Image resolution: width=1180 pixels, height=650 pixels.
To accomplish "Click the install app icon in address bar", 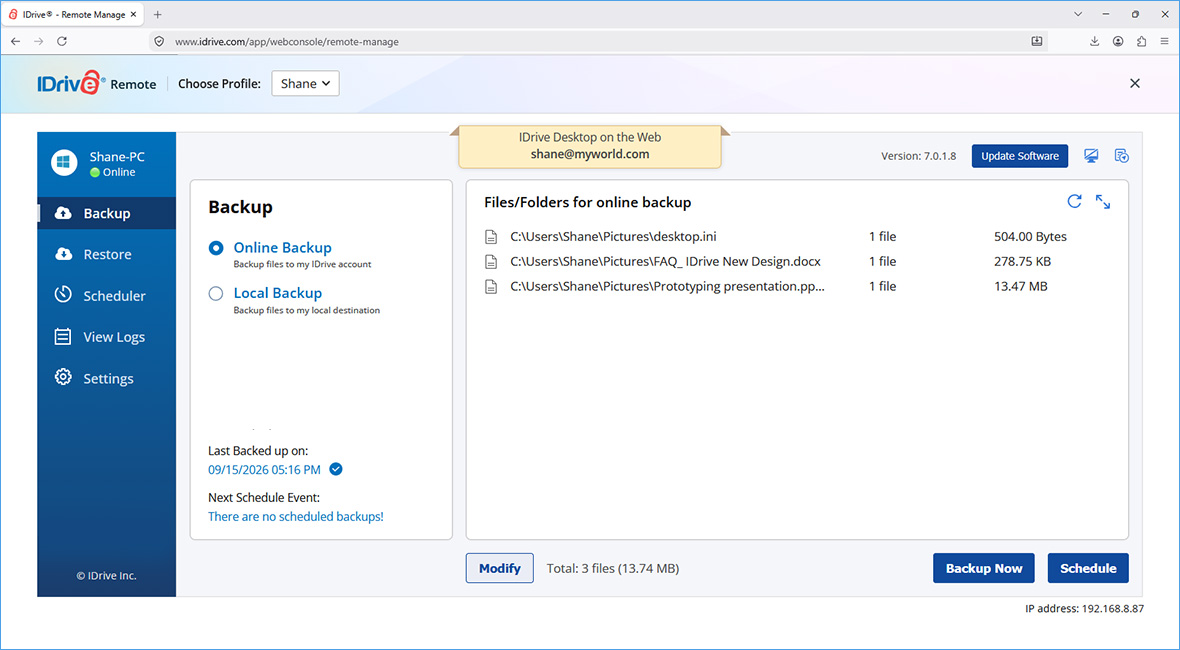I will tap(1037, 41).
